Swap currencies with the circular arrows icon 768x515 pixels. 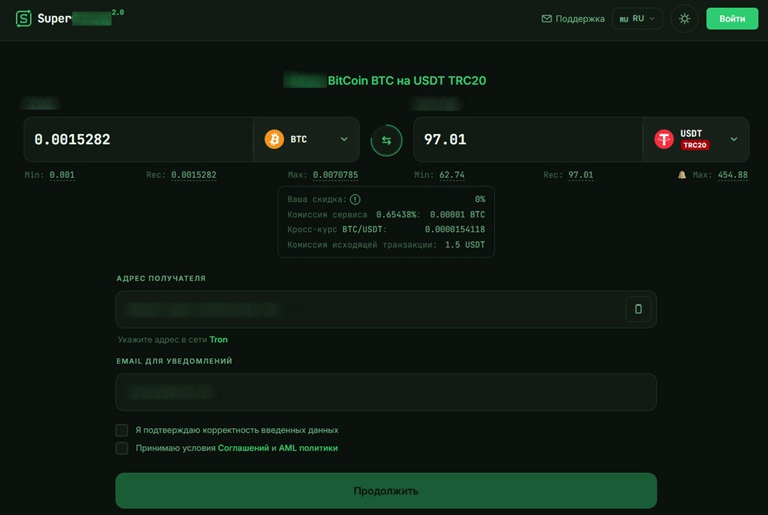point(386,141)
